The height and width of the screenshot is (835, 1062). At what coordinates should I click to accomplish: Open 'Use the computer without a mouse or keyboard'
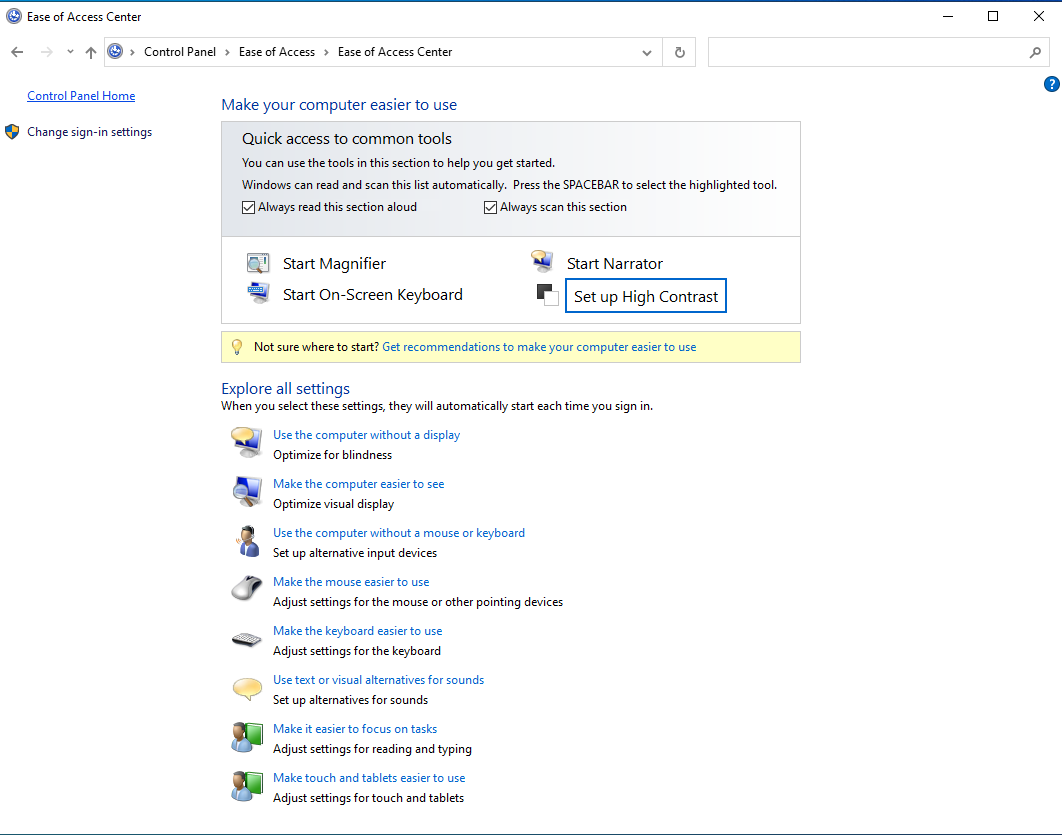(399, 533)
